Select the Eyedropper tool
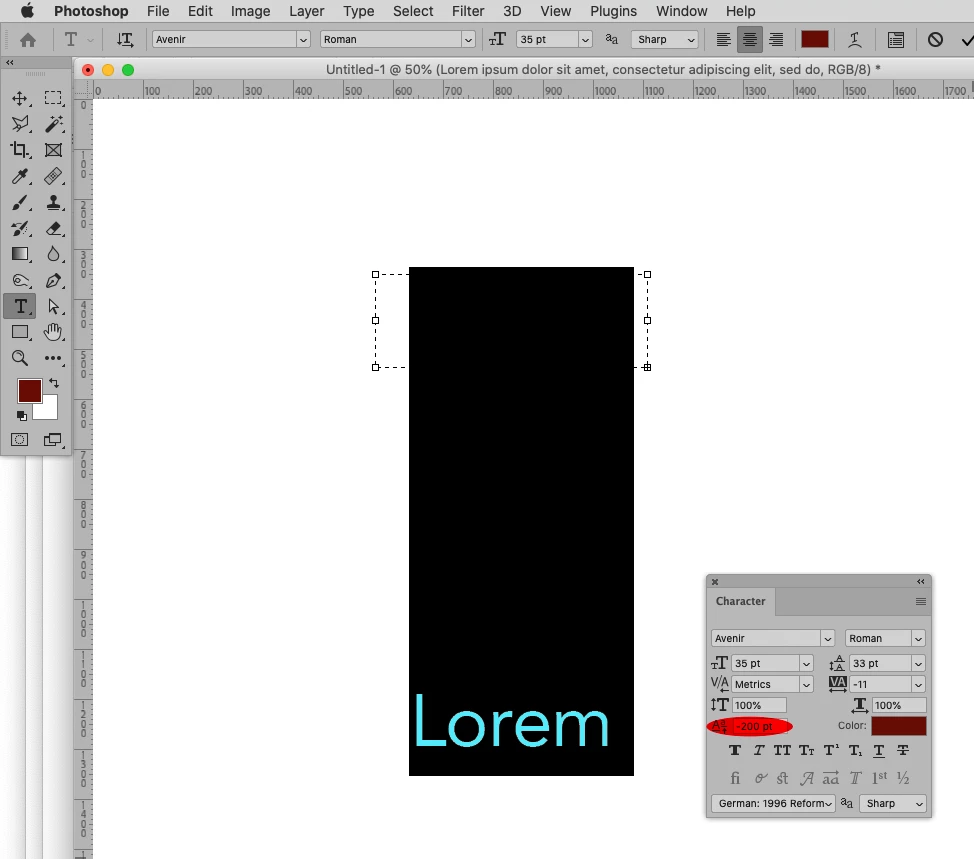The height and width of the screenshot is (859, 974). [20, 176]
